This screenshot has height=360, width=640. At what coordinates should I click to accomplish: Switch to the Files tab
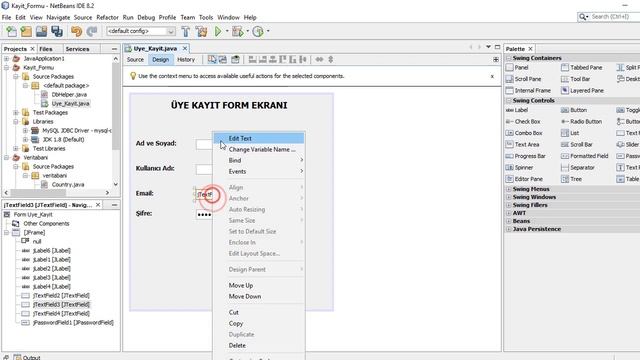tap(46, 49)
